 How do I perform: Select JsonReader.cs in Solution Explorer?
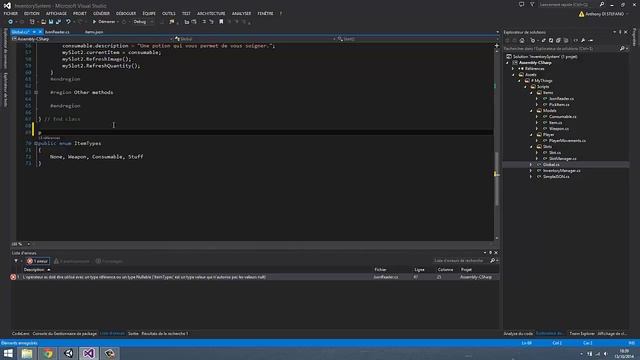(561, 99)
